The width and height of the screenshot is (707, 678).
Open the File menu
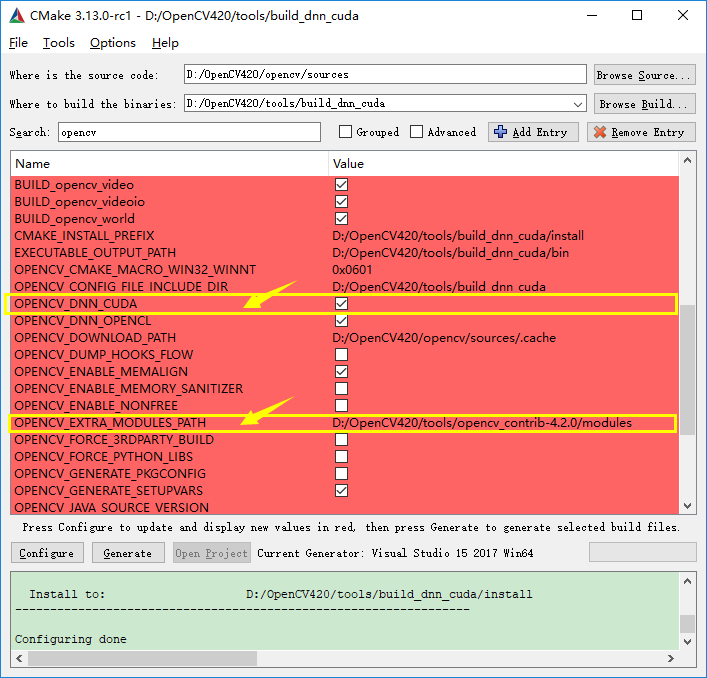18,43
